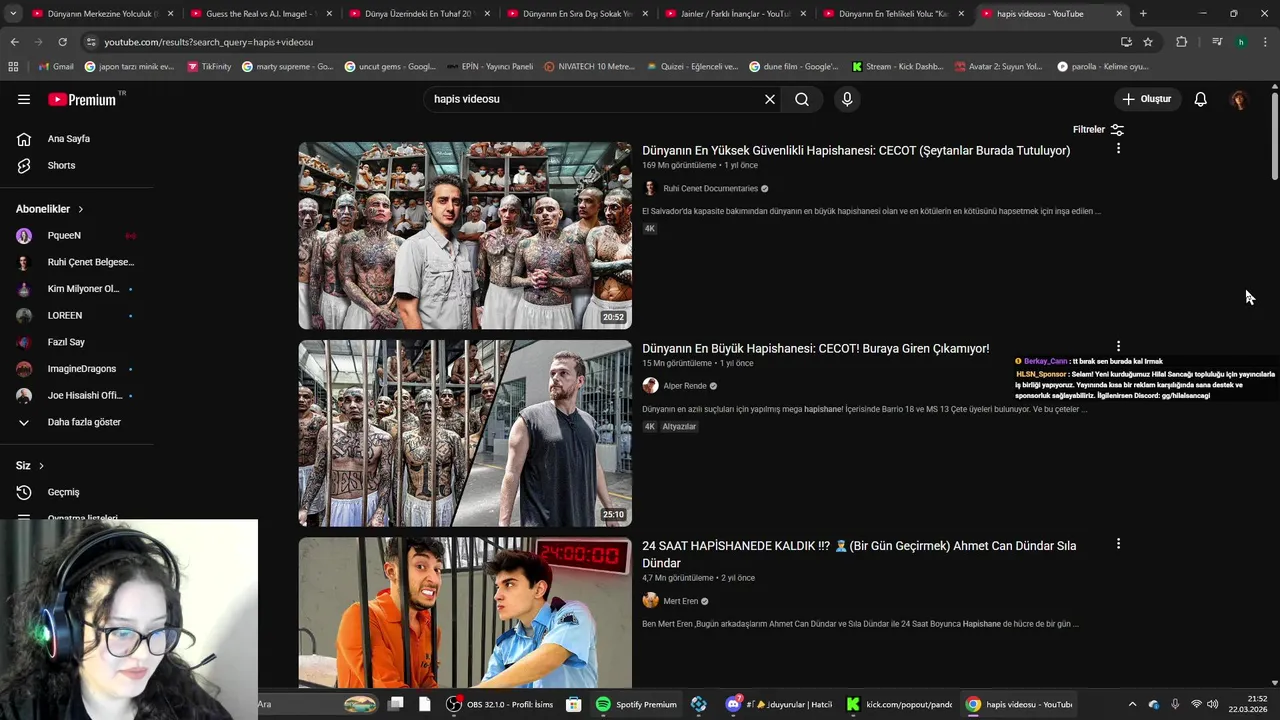Image resolution: width=1280 pixels, height=720 pixels.
Task: Switch to Guess the Real vs A.I. tab
Action: 260,14
